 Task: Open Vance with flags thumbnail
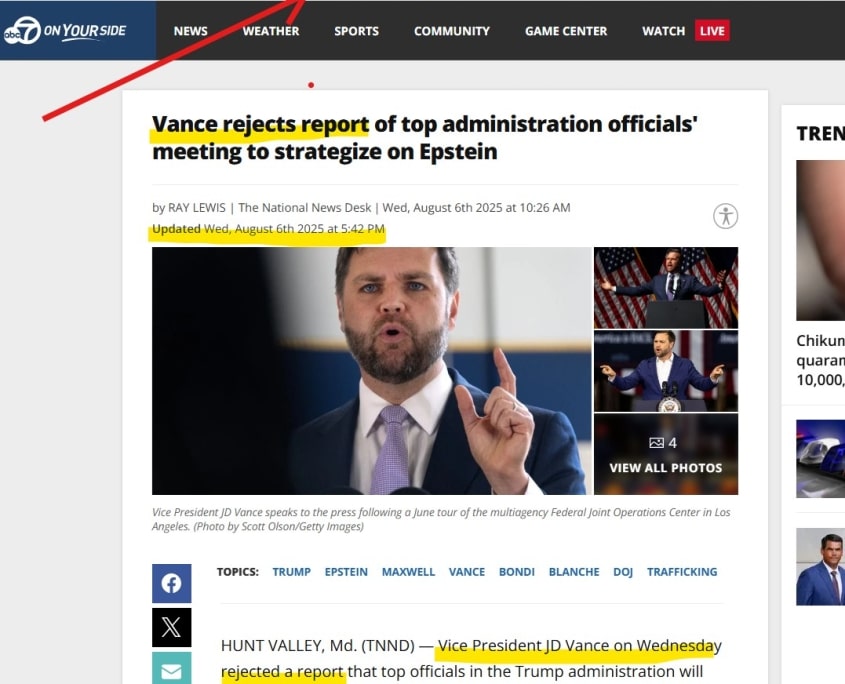pyautogui.click(x=666, y=288)
